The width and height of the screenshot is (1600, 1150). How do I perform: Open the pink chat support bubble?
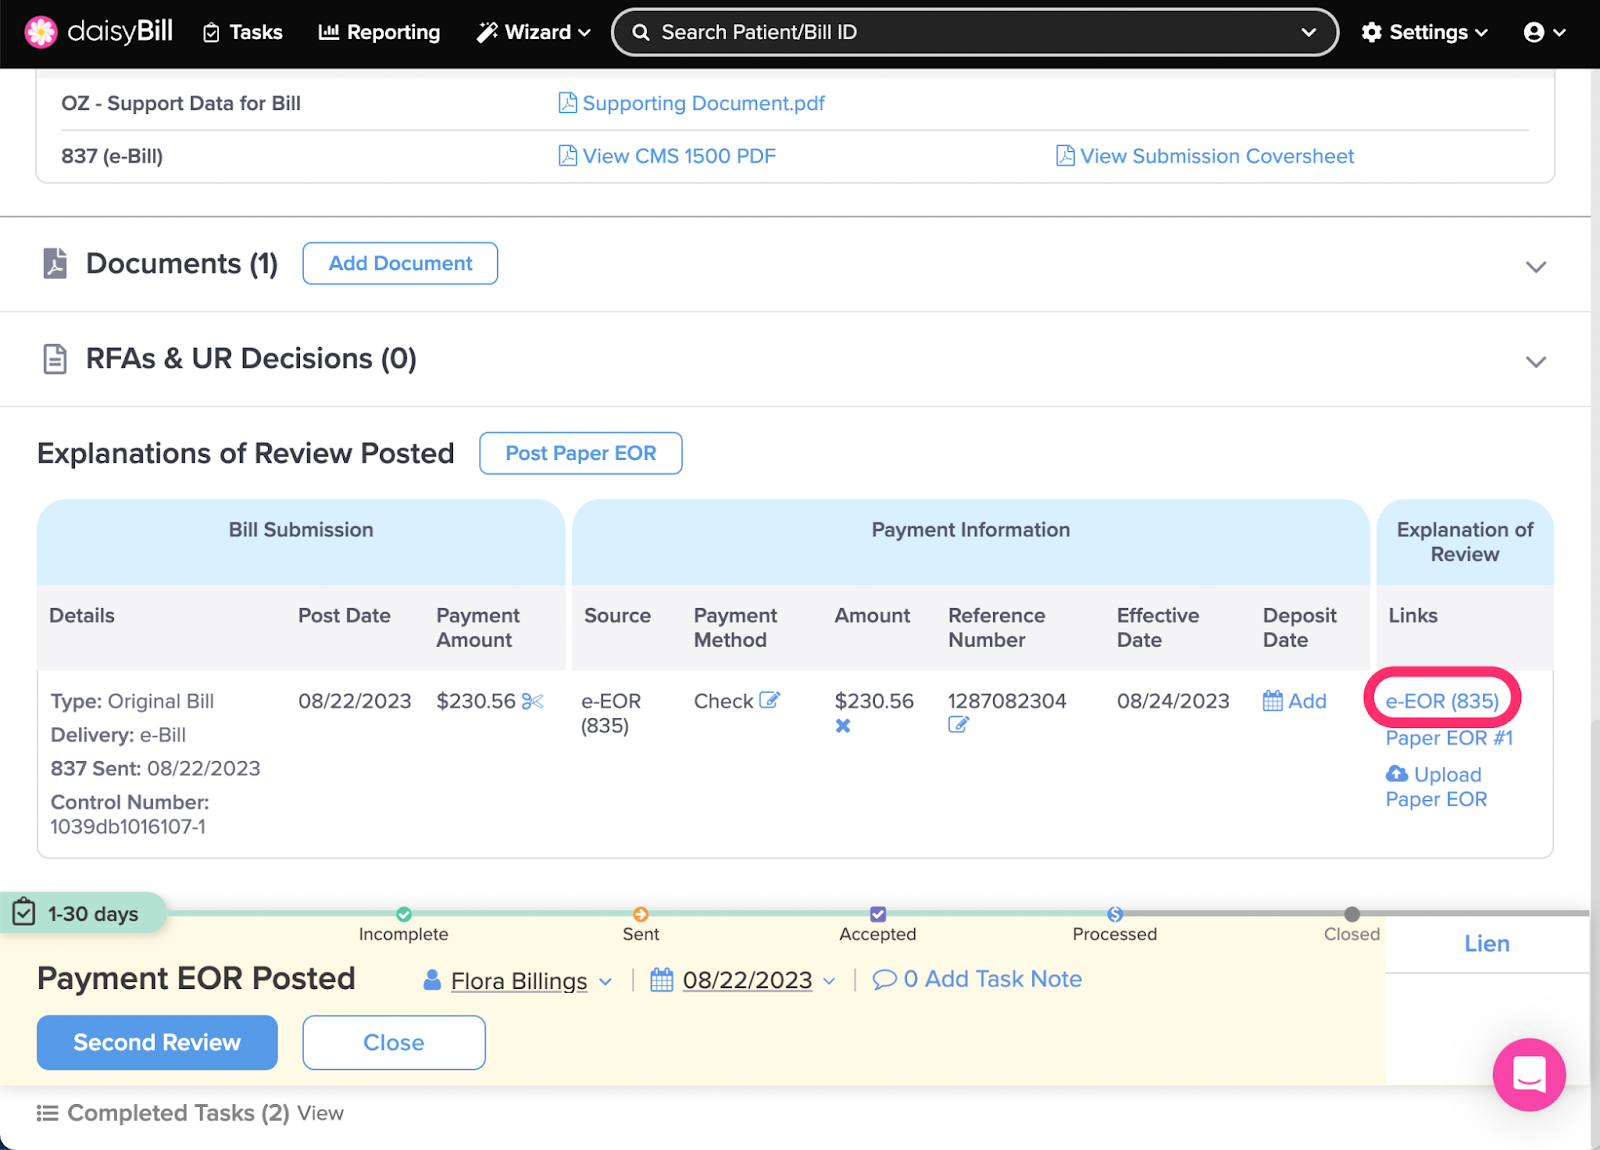click(x=1528, y=1074)
